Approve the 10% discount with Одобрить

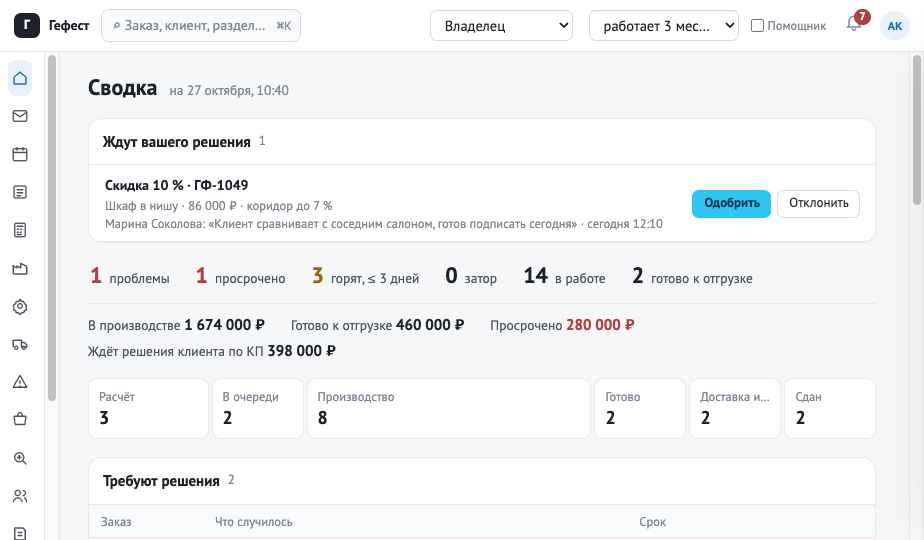coord(731,203)
